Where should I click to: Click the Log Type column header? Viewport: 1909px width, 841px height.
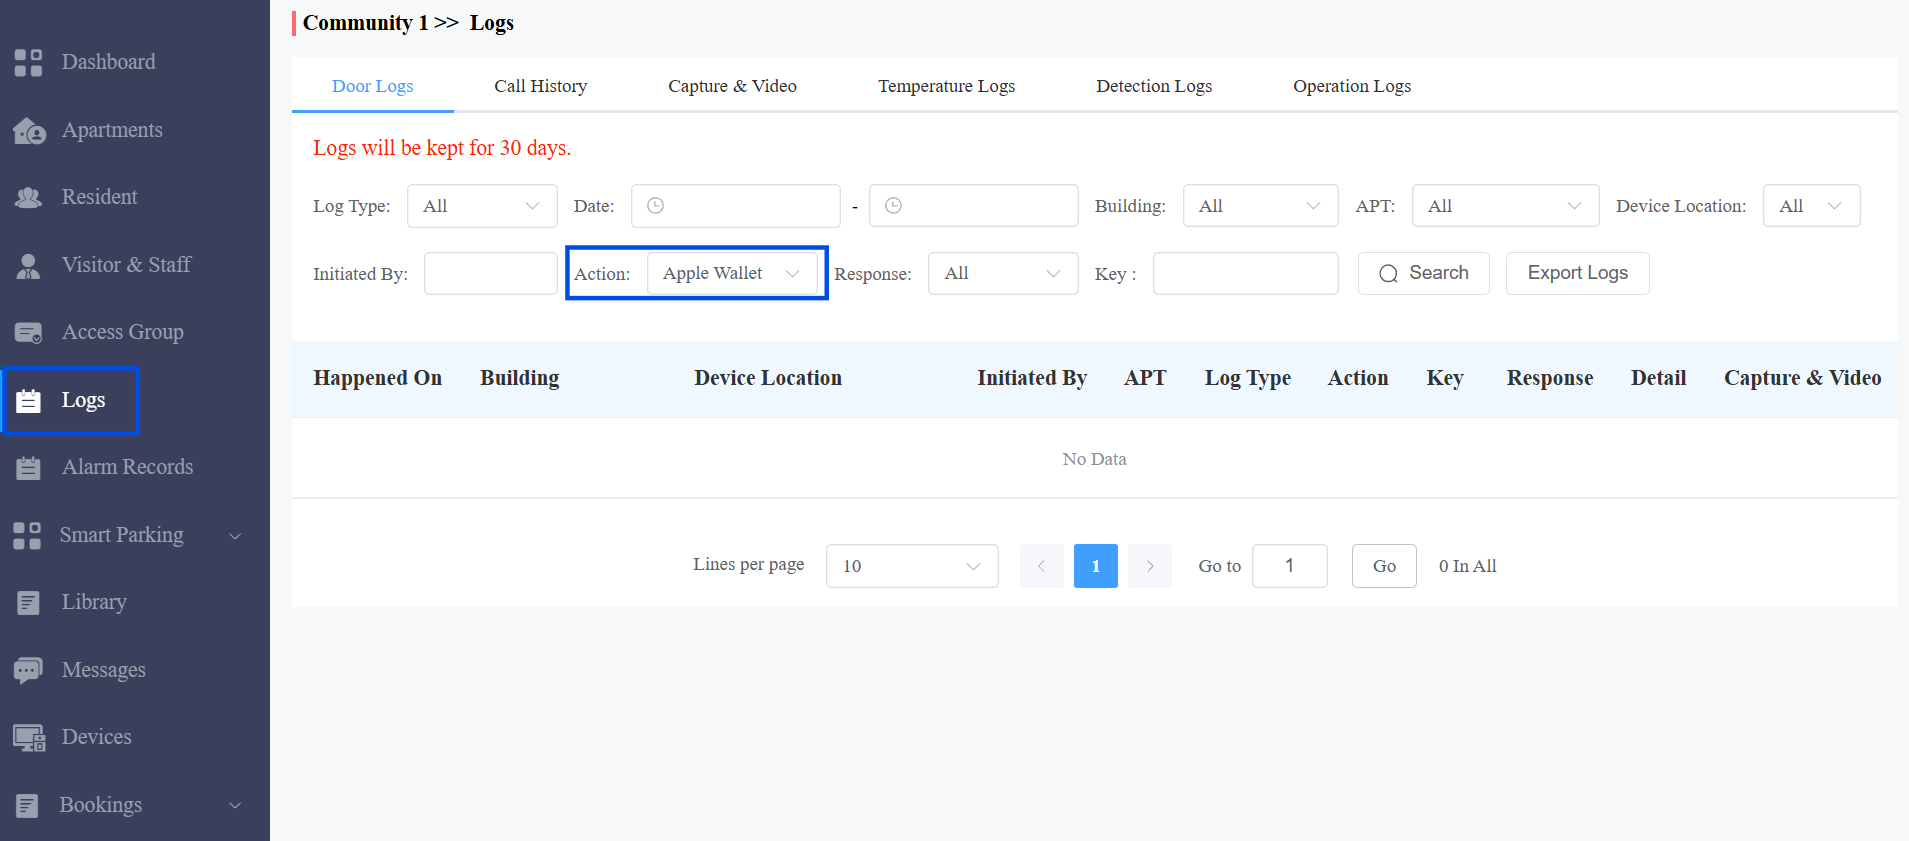(1248, 378)
